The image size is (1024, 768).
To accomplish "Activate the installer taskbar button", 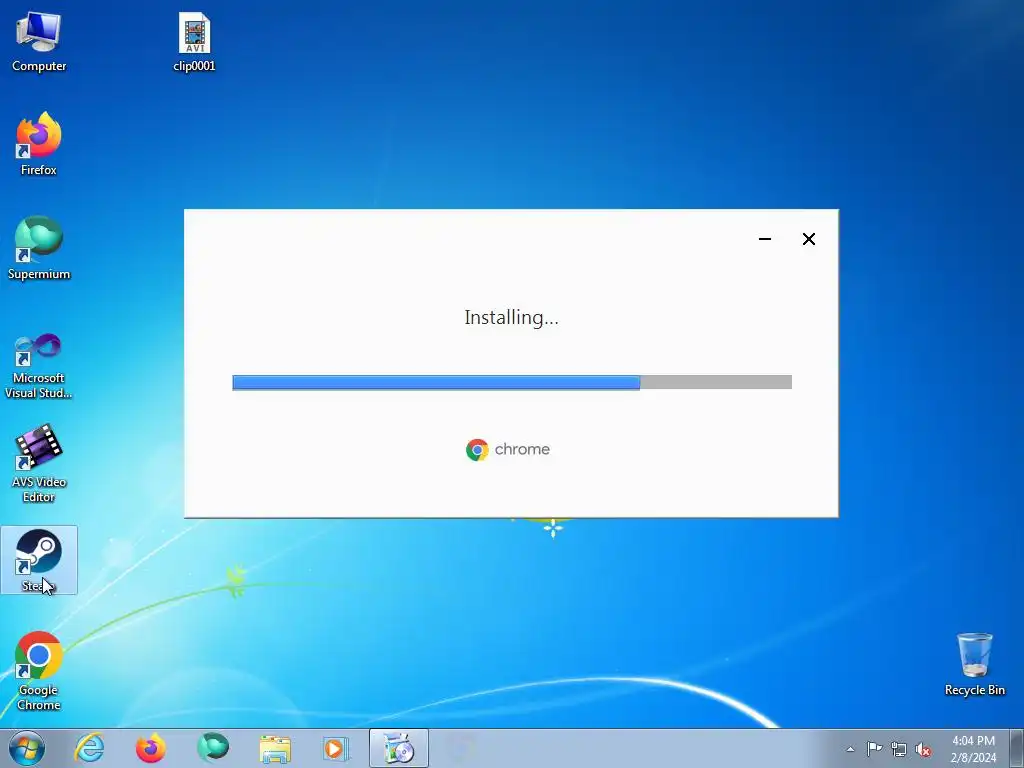I will pyautogui.click(x=398, y=748).
